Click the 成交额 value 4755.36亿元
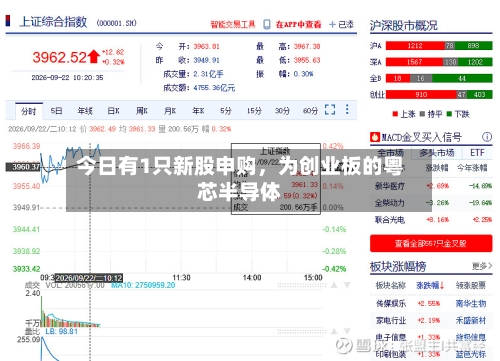Image resolution: width=500 pixels, height=361 pixels. tap(214, 88)
